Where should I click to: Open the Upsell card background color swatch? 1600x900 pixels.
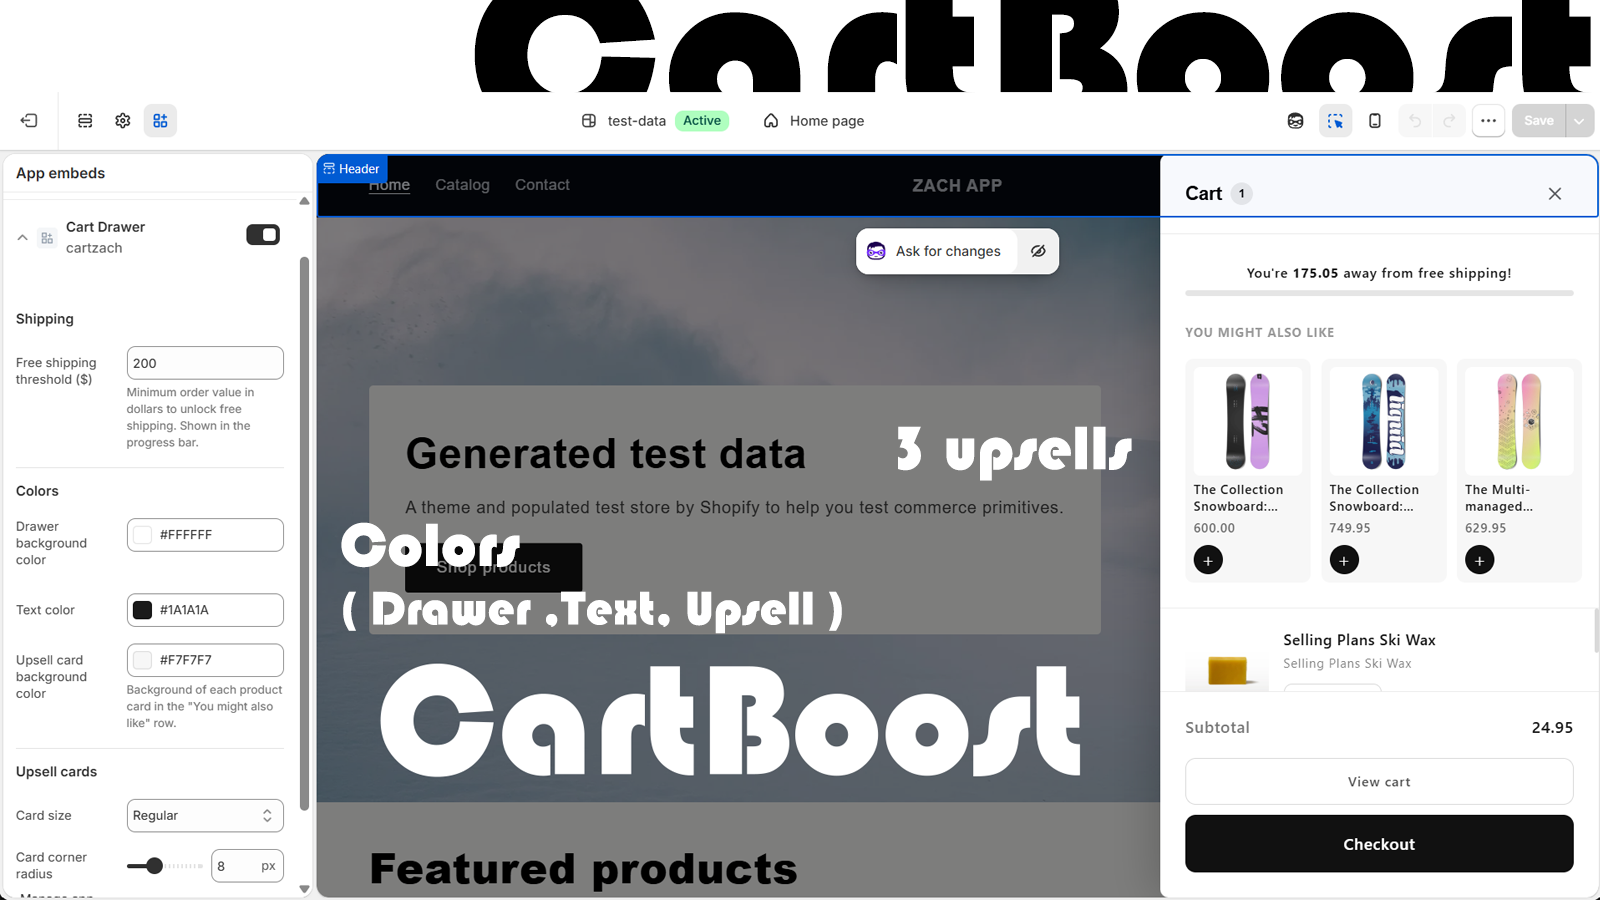(x=143, y=660)
